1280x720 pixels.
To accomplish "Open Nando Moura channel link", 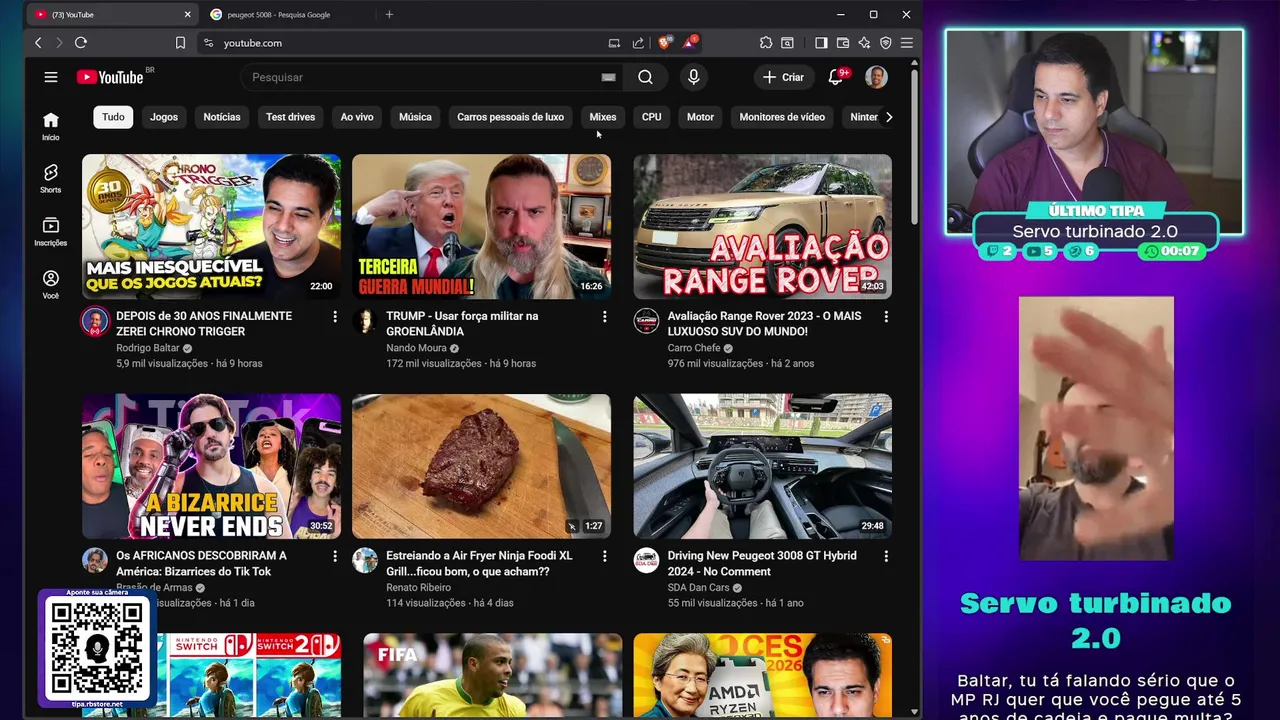I will 416,348.
